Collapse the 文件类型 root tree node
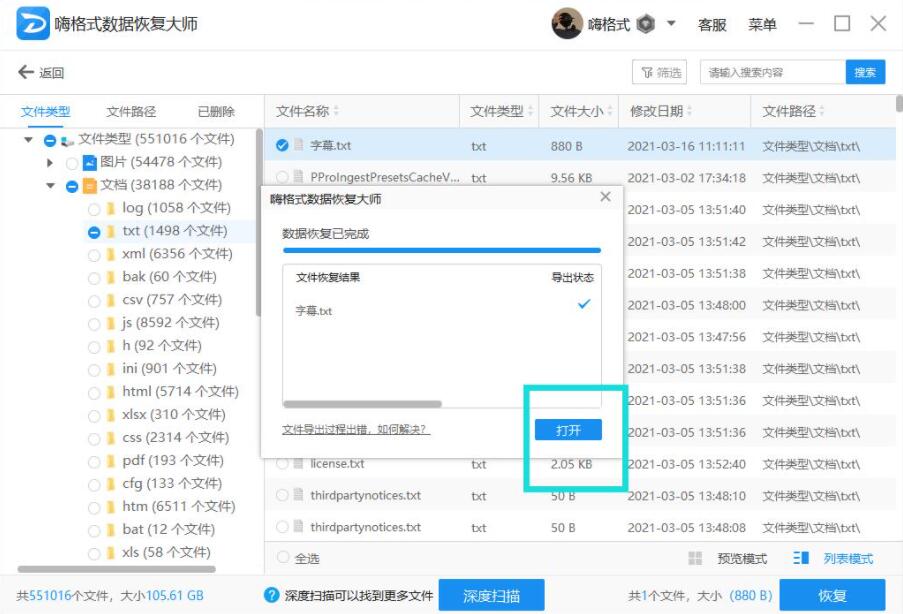The height and width of the screenshot is (614, 903). tap(28, 139)
